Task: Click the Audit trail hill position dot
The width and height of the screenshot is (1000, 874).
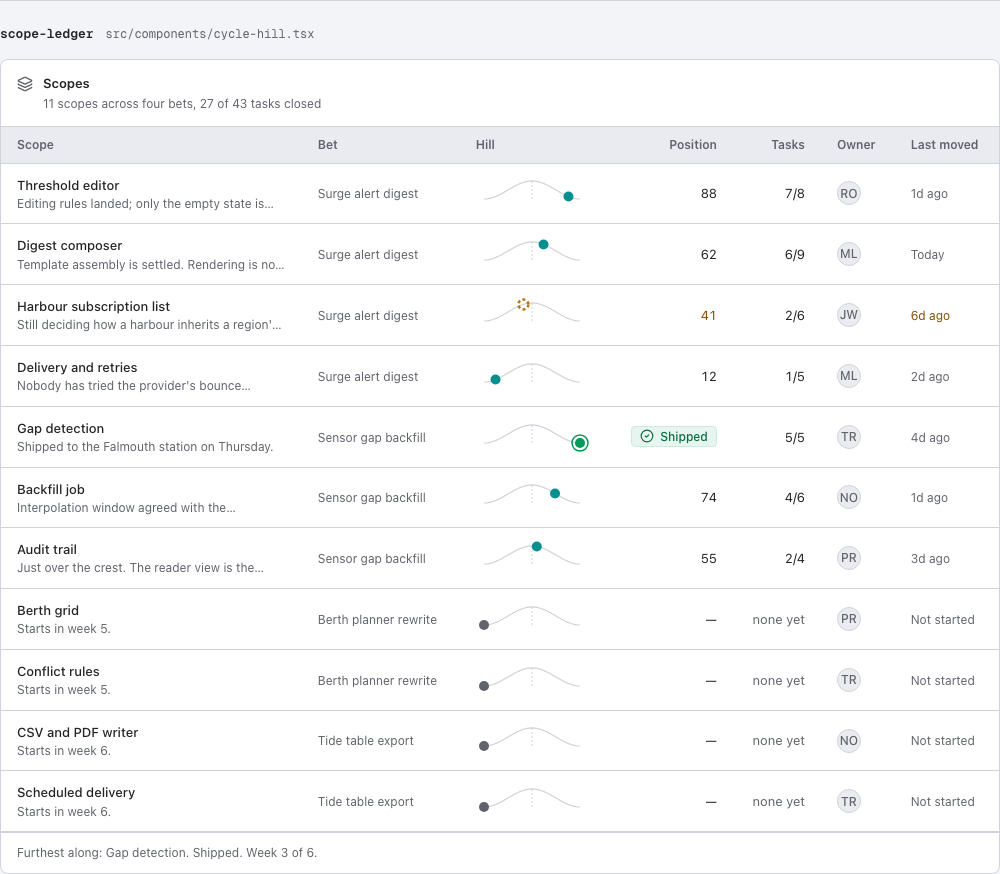Action: tap(537, 546)
